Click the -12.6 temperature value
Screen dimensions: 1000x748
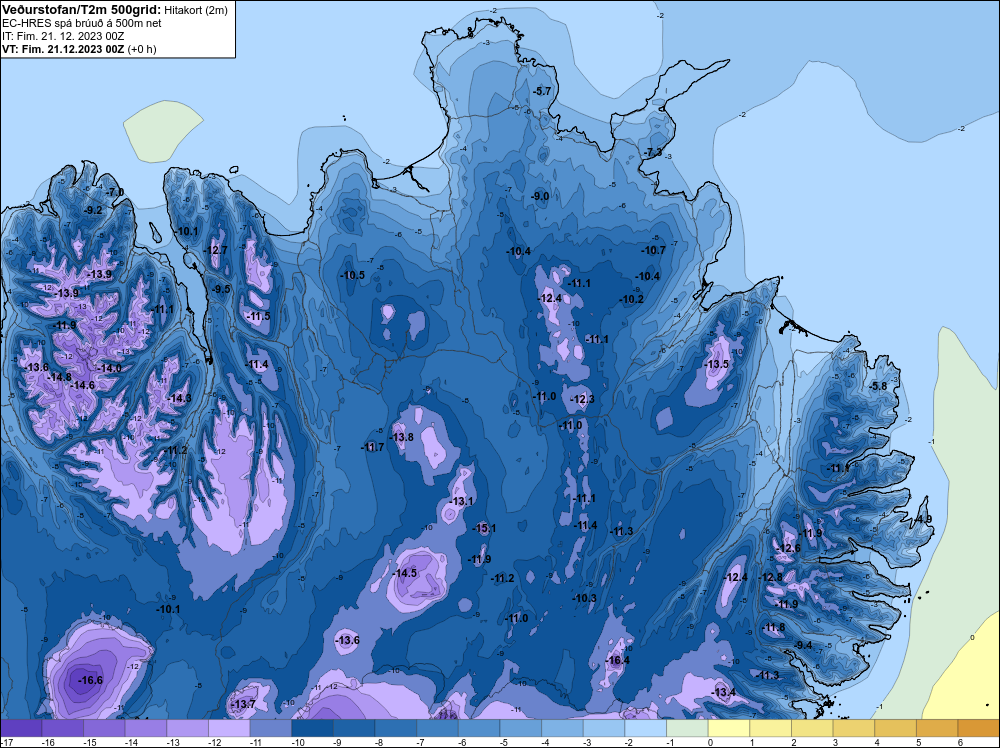point(788,548)
